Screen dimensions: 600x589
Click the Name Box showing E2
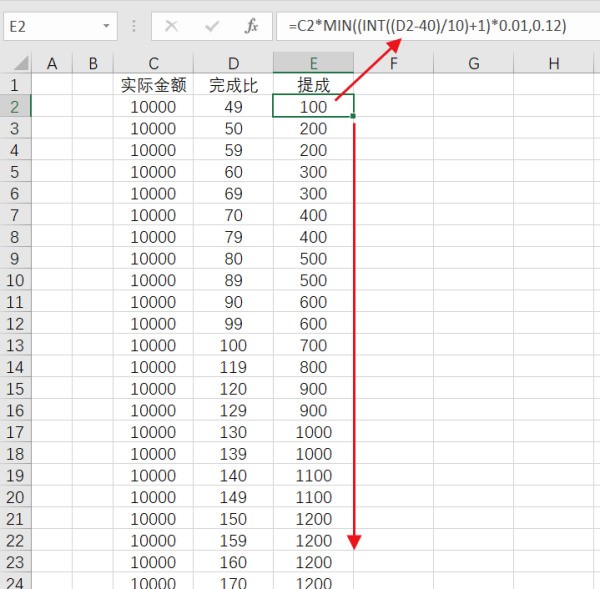click(50, 26)
